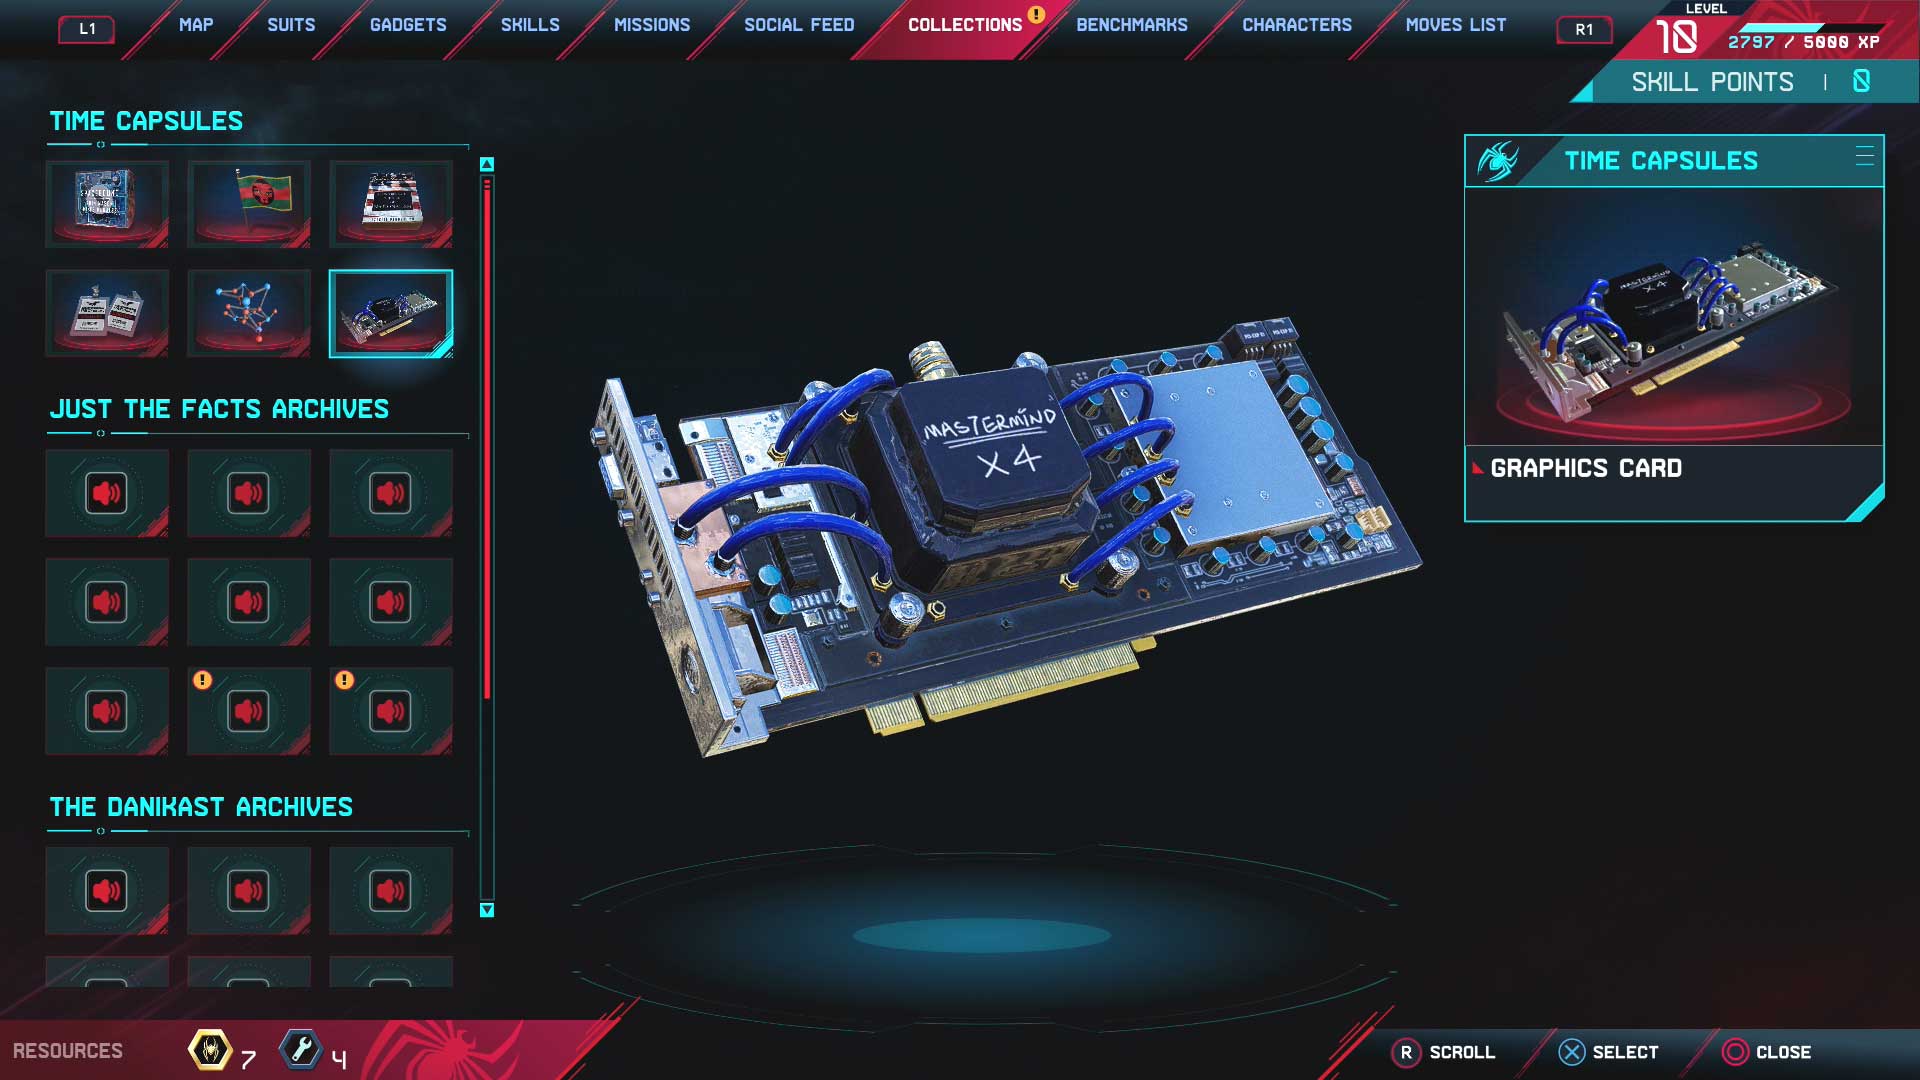Viewport: 1920px width, 1080px height.
Task: Select the flag time capsule thumbnail
Action: tap(249, 204)
